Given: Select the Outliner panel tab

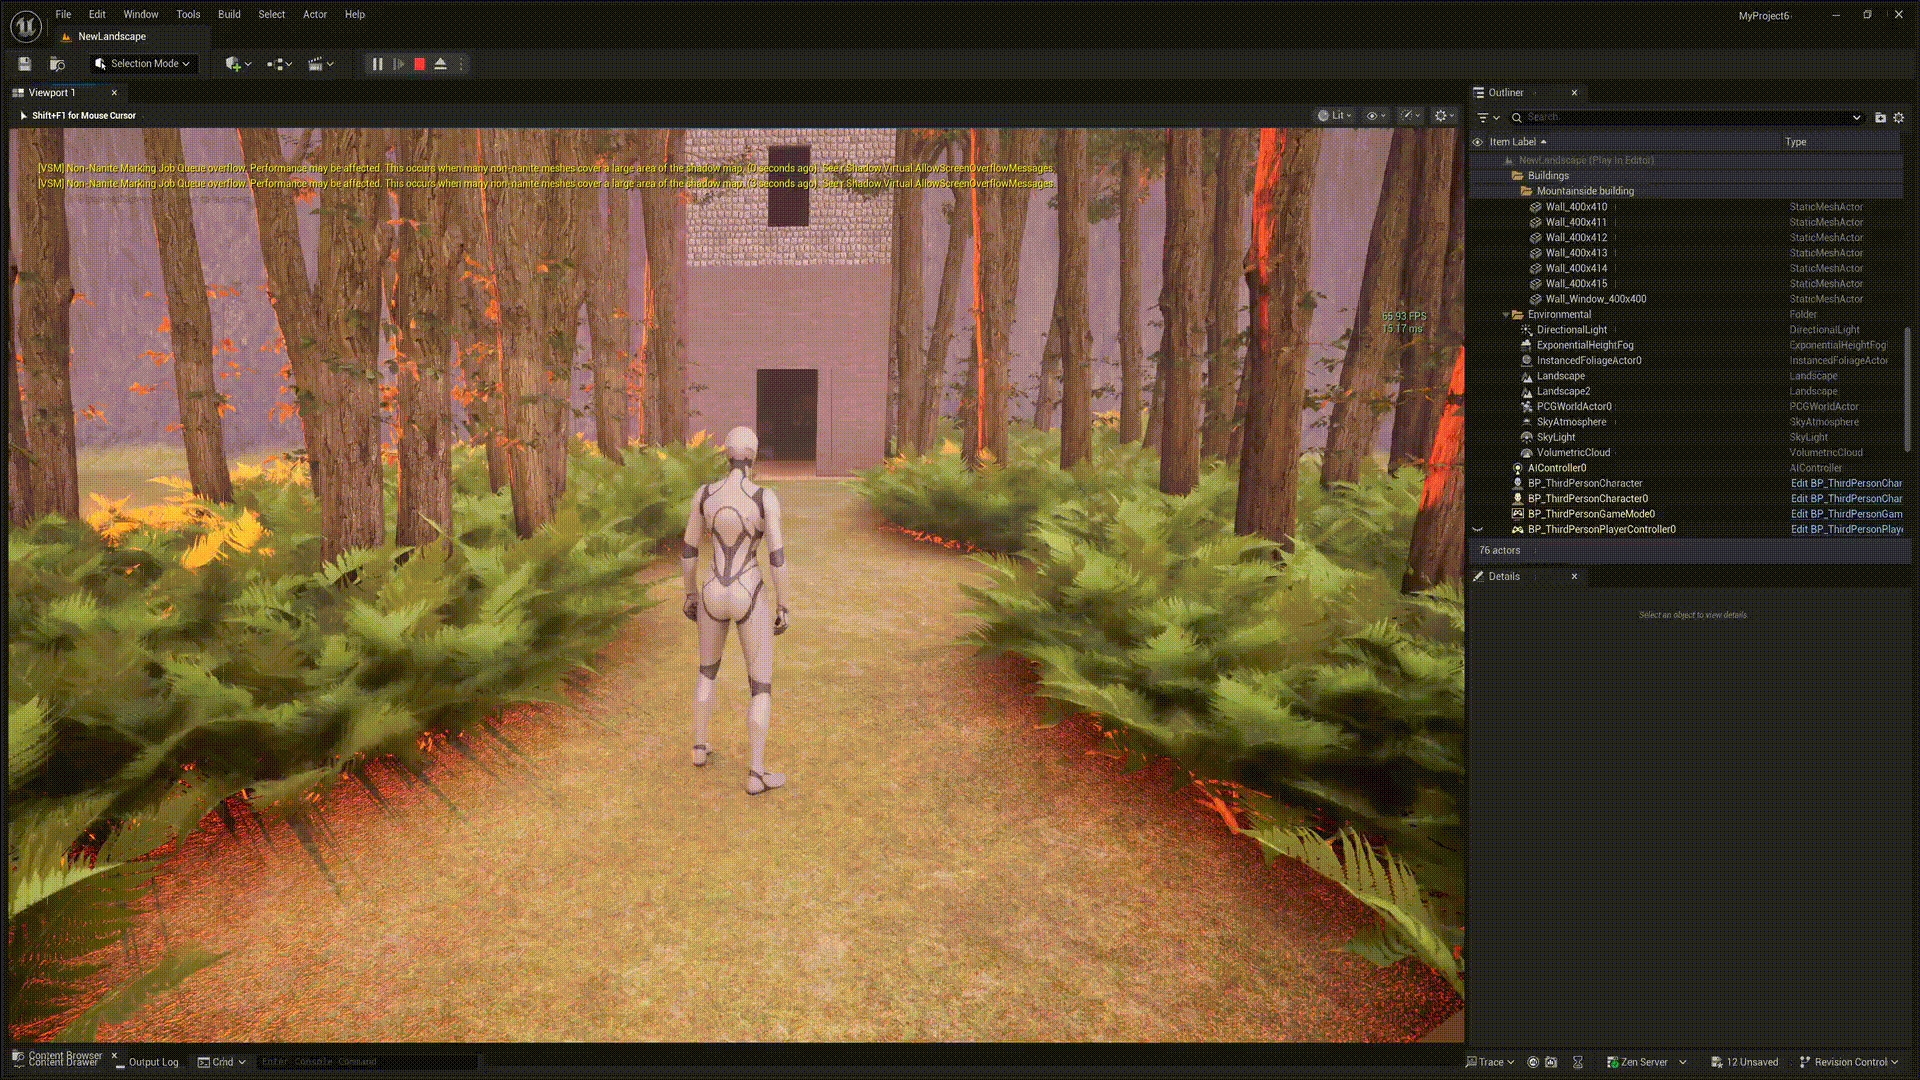Looking at the screenshot, I should coord(1506,92).
